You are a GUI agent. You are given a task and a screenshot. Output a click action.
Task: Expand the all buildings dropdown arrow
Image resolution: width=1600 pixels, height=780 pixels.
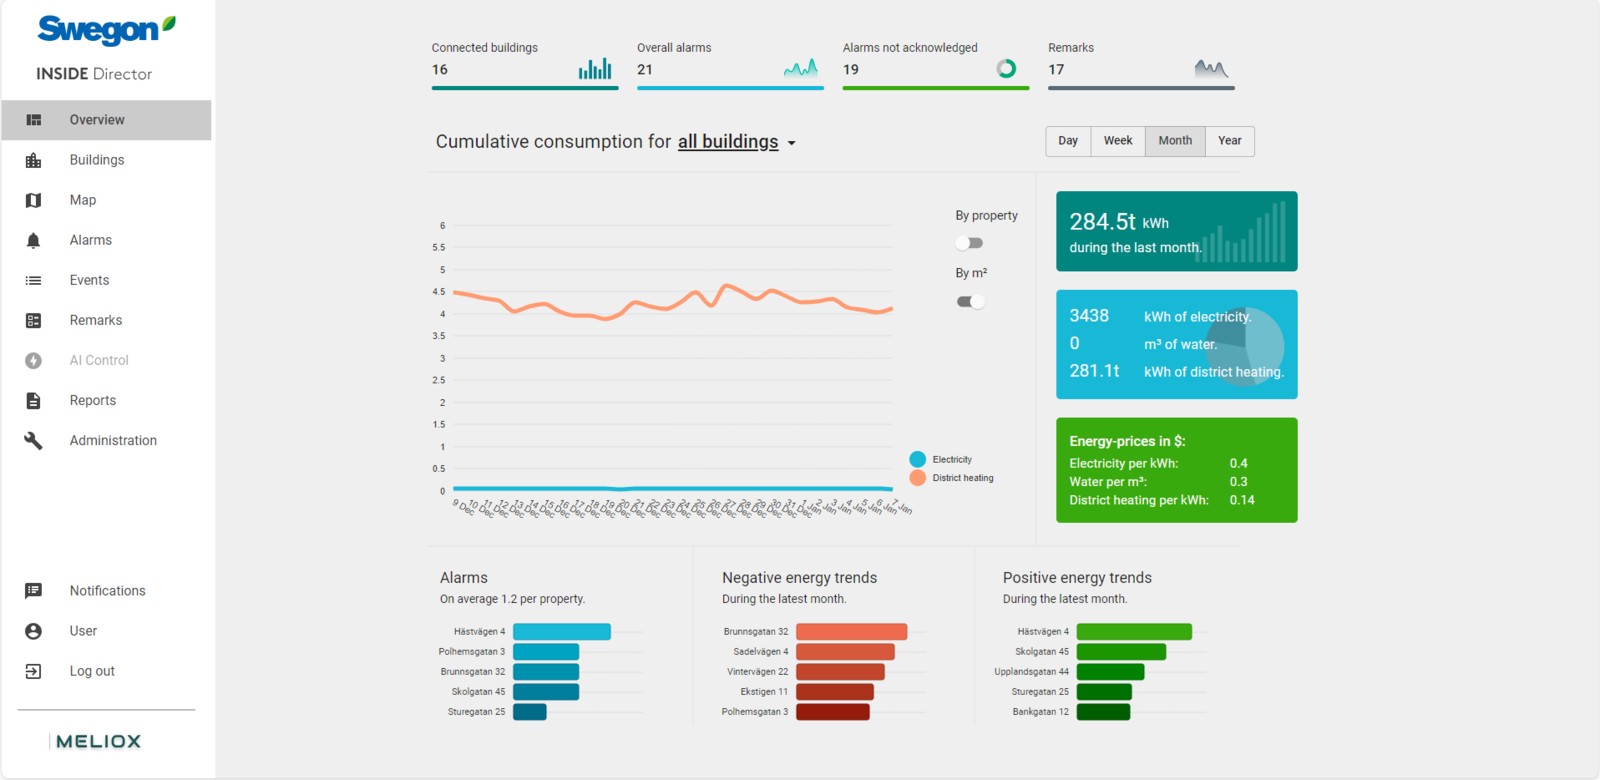pos(792,143)
